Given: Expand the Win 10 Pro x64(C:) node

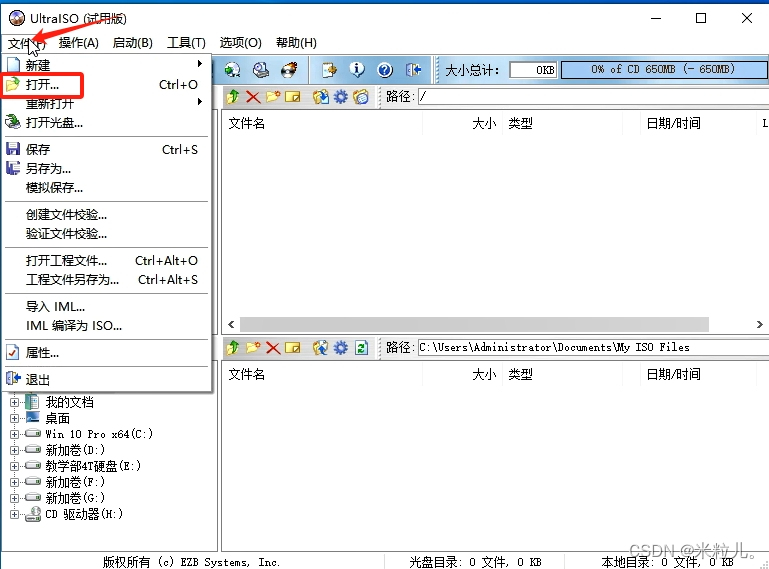Looking at the screenshot, I should pyautogui.click(x=14, y=434).
